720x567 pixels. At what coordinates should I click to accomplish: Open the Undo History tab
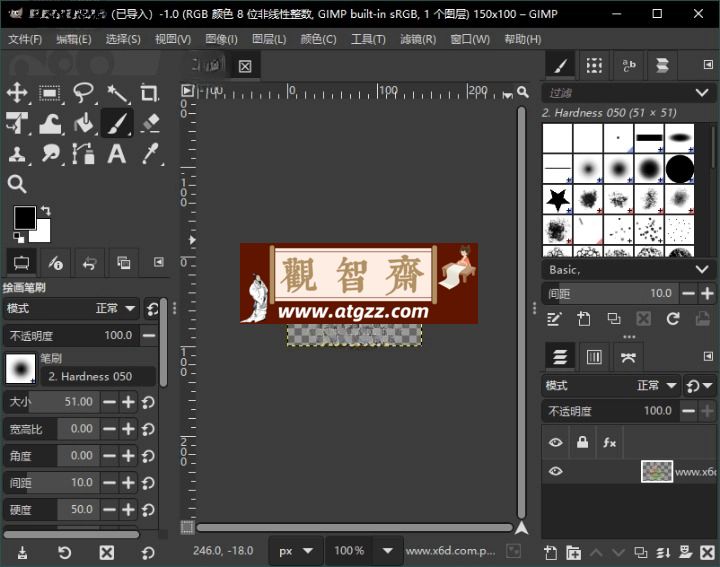89,263
